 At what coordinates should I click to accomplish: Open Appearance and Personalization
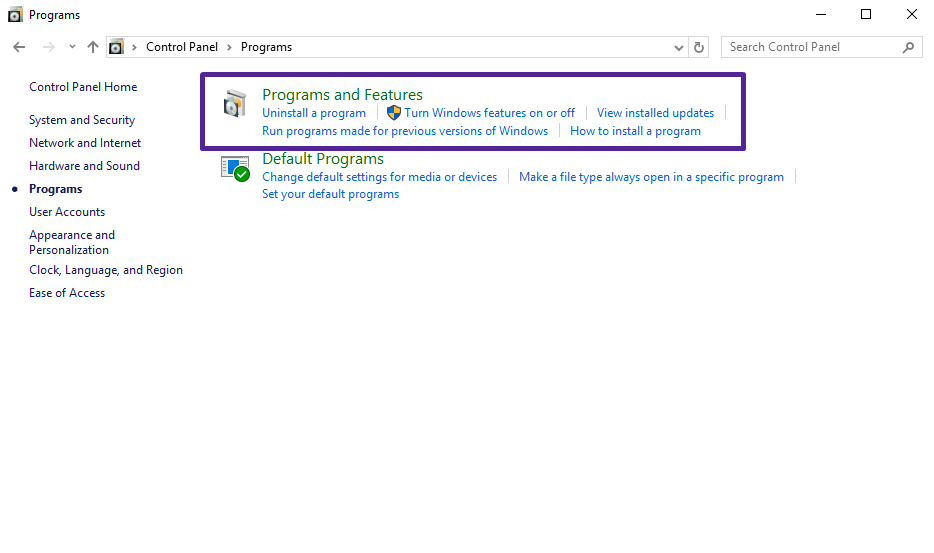(x=72, y=243)
